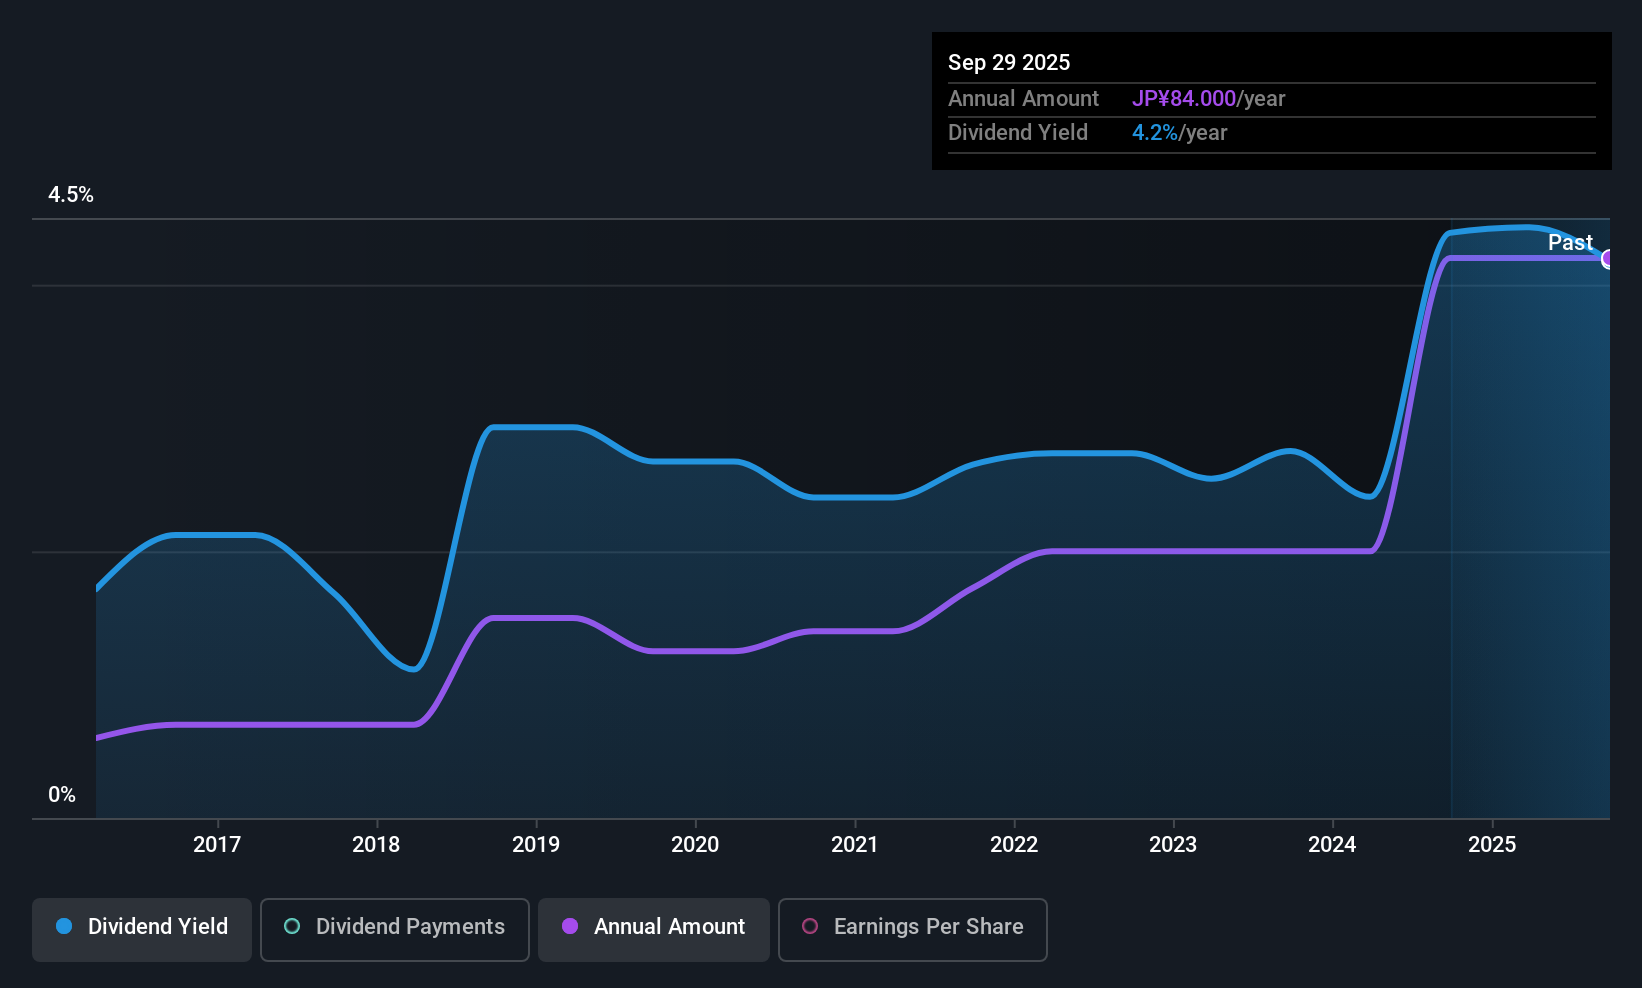Click the 2025 year axis label
The width and height of the screenshot is (1642, 988).
click(x=1492, y=844)
